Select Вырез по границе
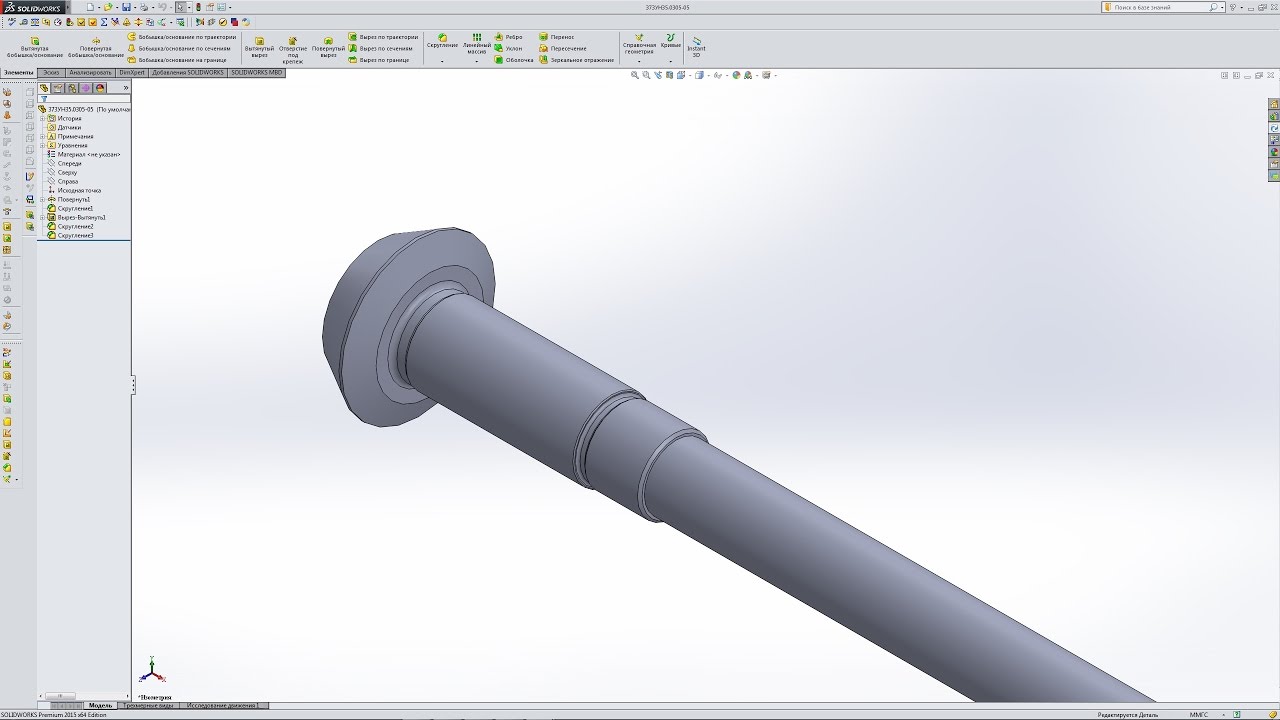 (379, 60)
